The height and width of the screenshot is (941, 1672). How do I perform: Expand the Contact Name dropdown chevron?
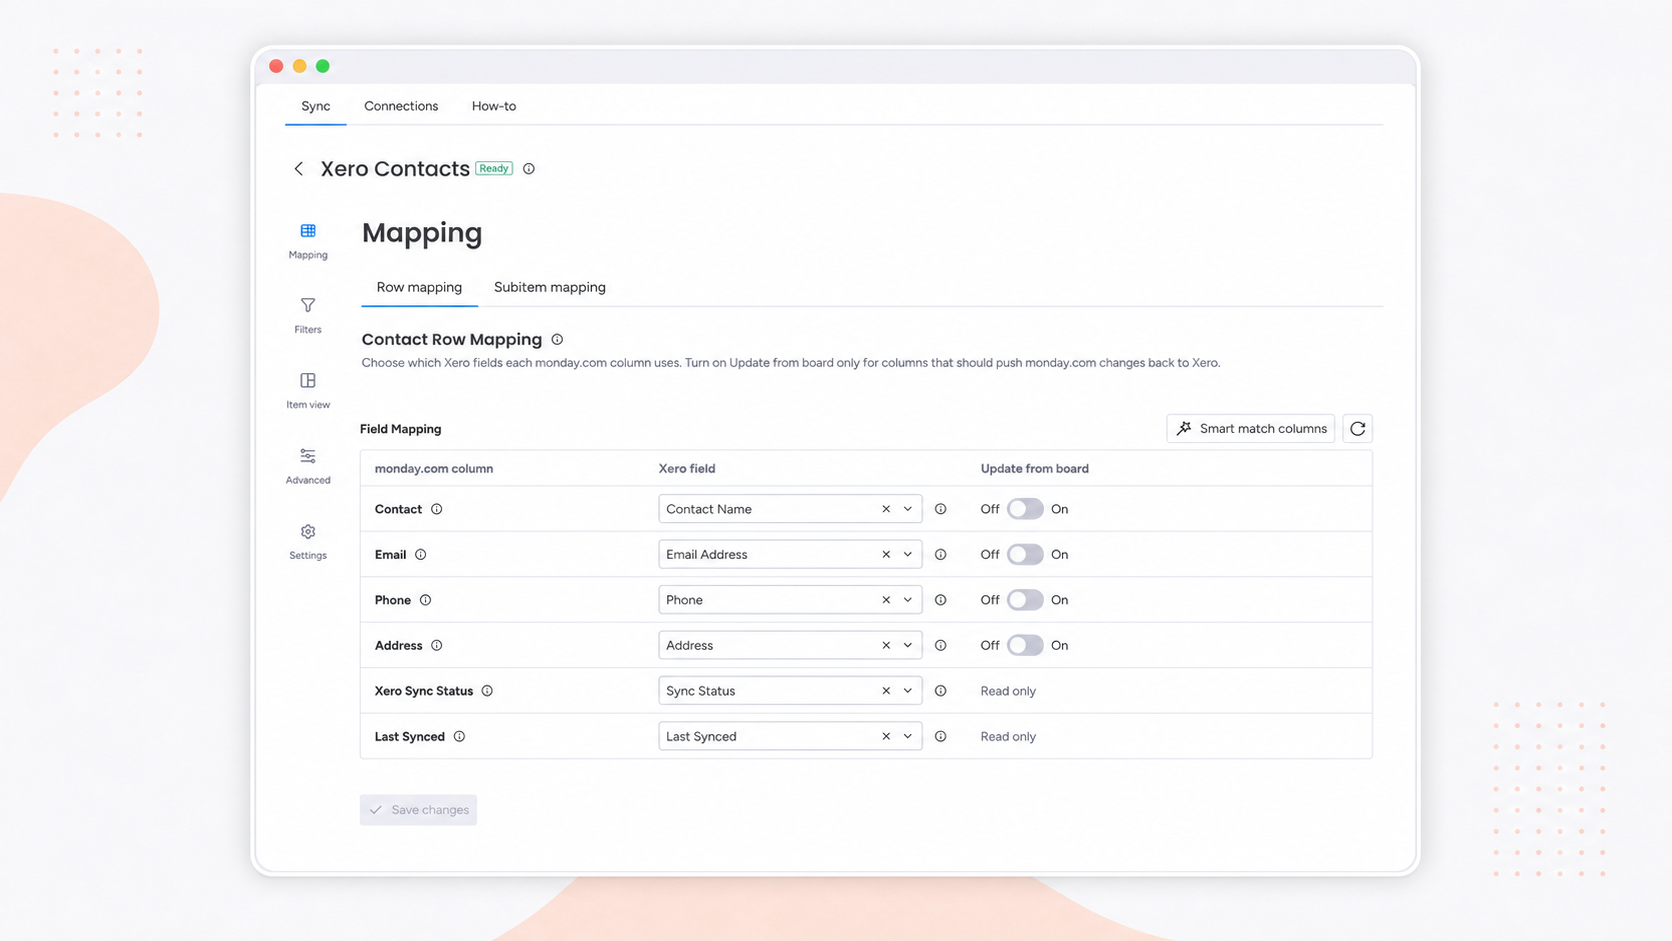point(908,509)
